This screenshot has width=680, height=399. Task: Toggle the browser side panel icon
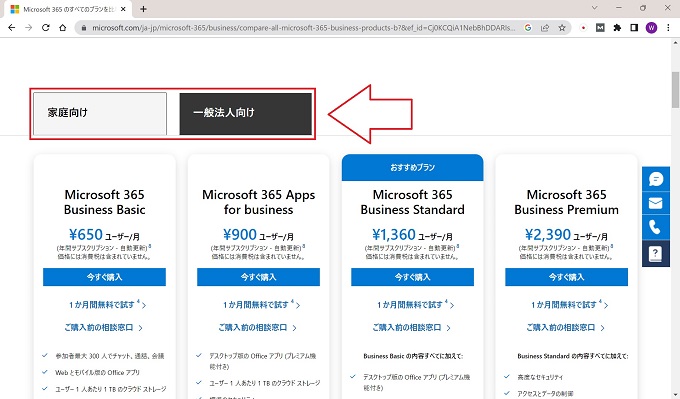click(634, 27)
